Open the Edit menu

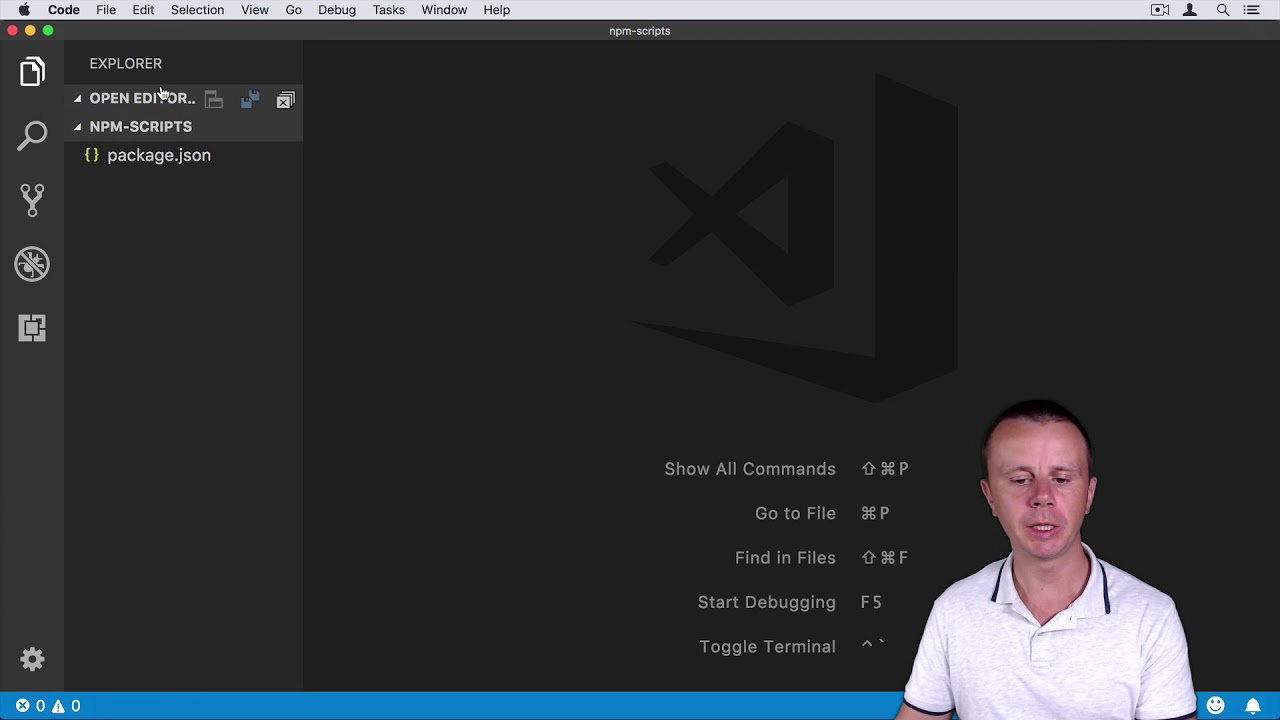coord(143,10)
